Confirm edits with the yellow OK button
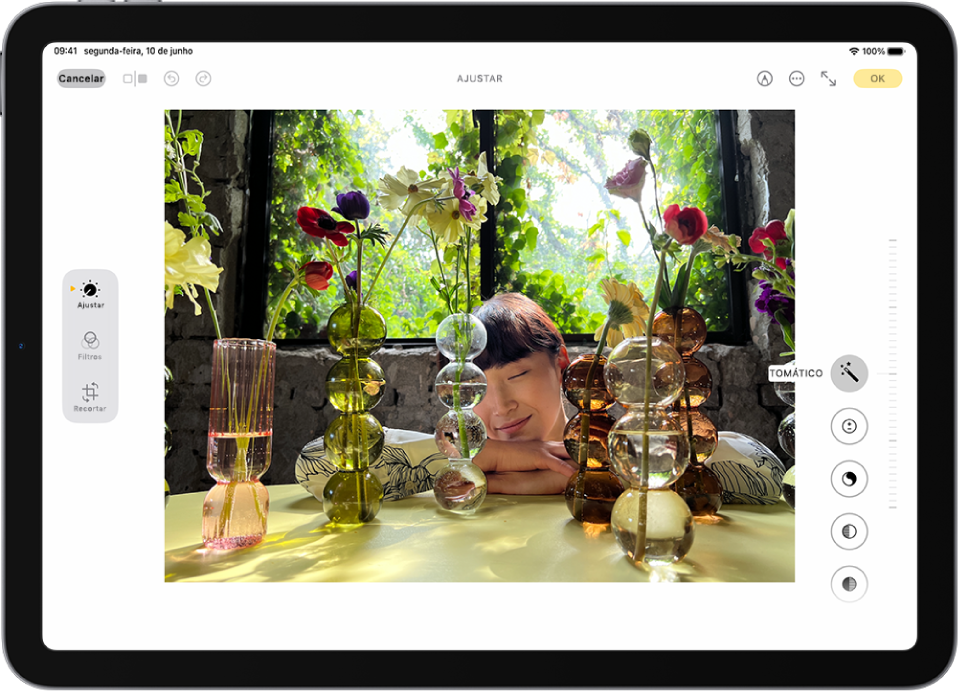The width and height of the screenshot is (960, 694). 877,78
